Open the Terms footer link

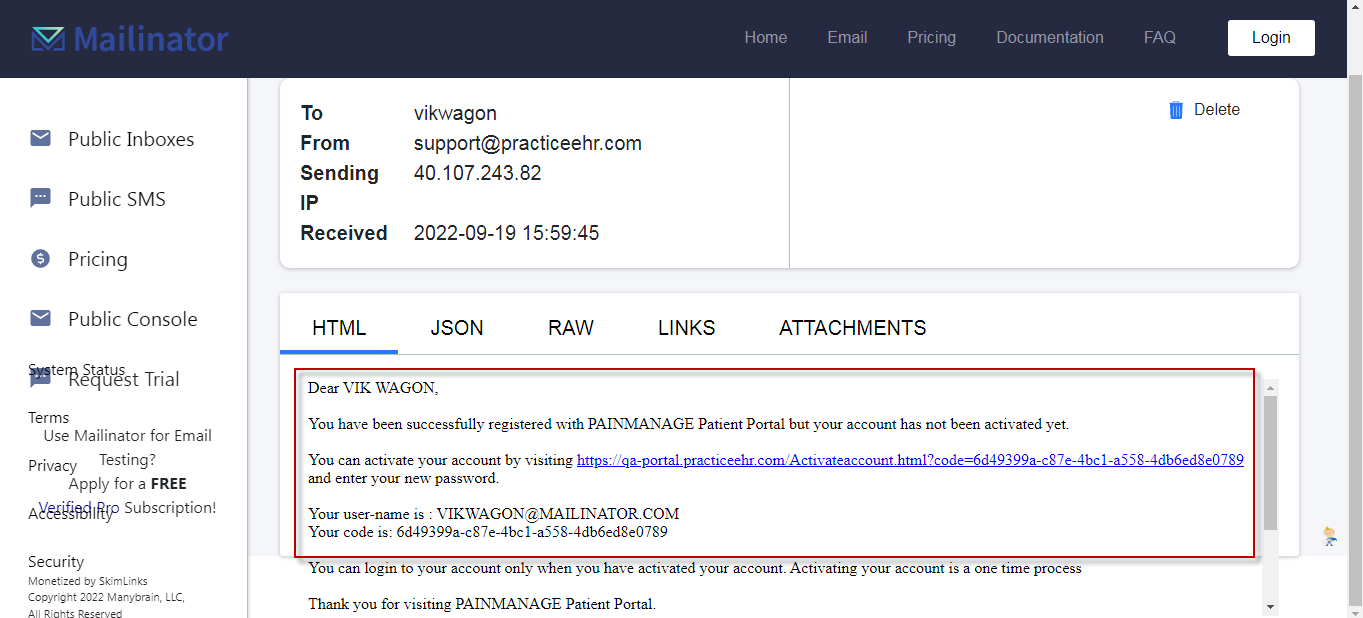[49, 418]
